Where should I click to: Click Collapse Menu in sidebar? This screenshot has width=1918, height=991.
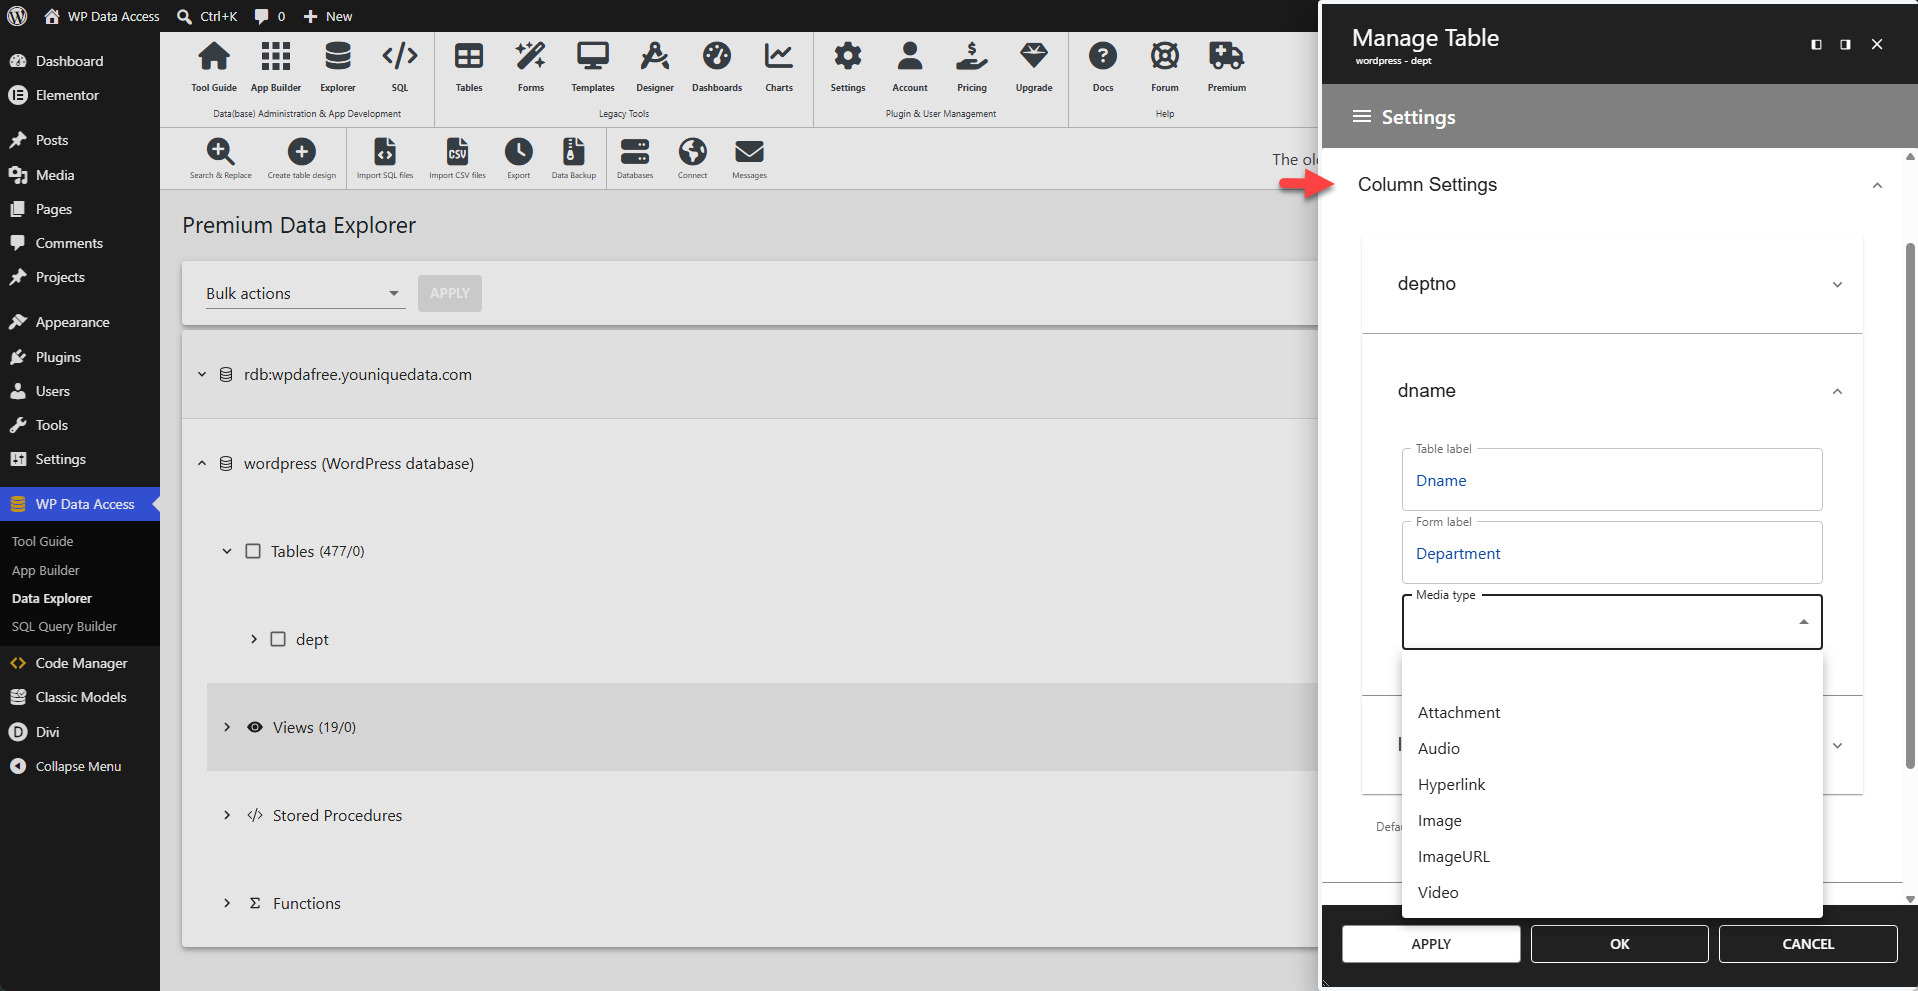coord(78,766)
